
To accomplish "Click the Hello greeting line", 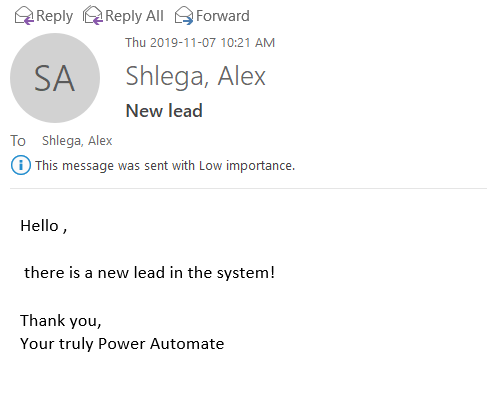I will point(44,226).
